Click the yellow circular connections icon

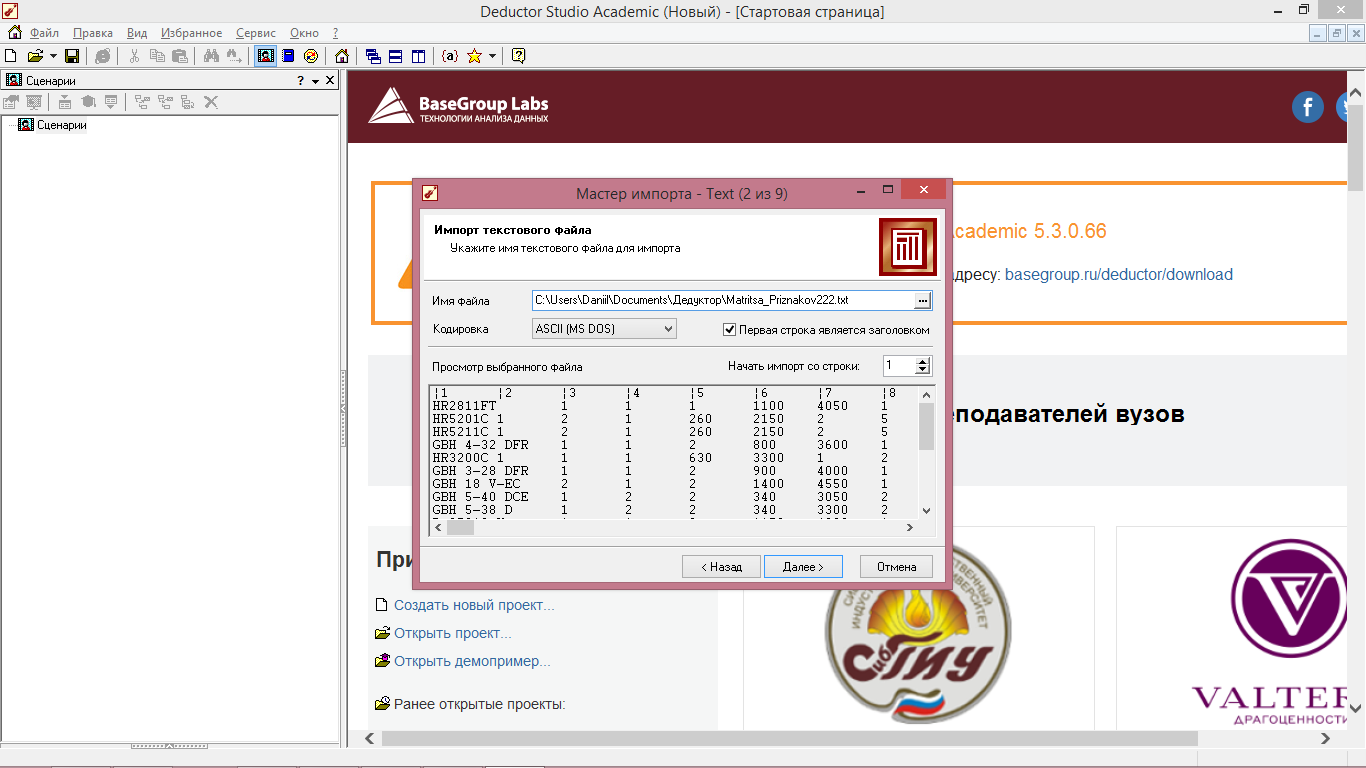(311, 56)
